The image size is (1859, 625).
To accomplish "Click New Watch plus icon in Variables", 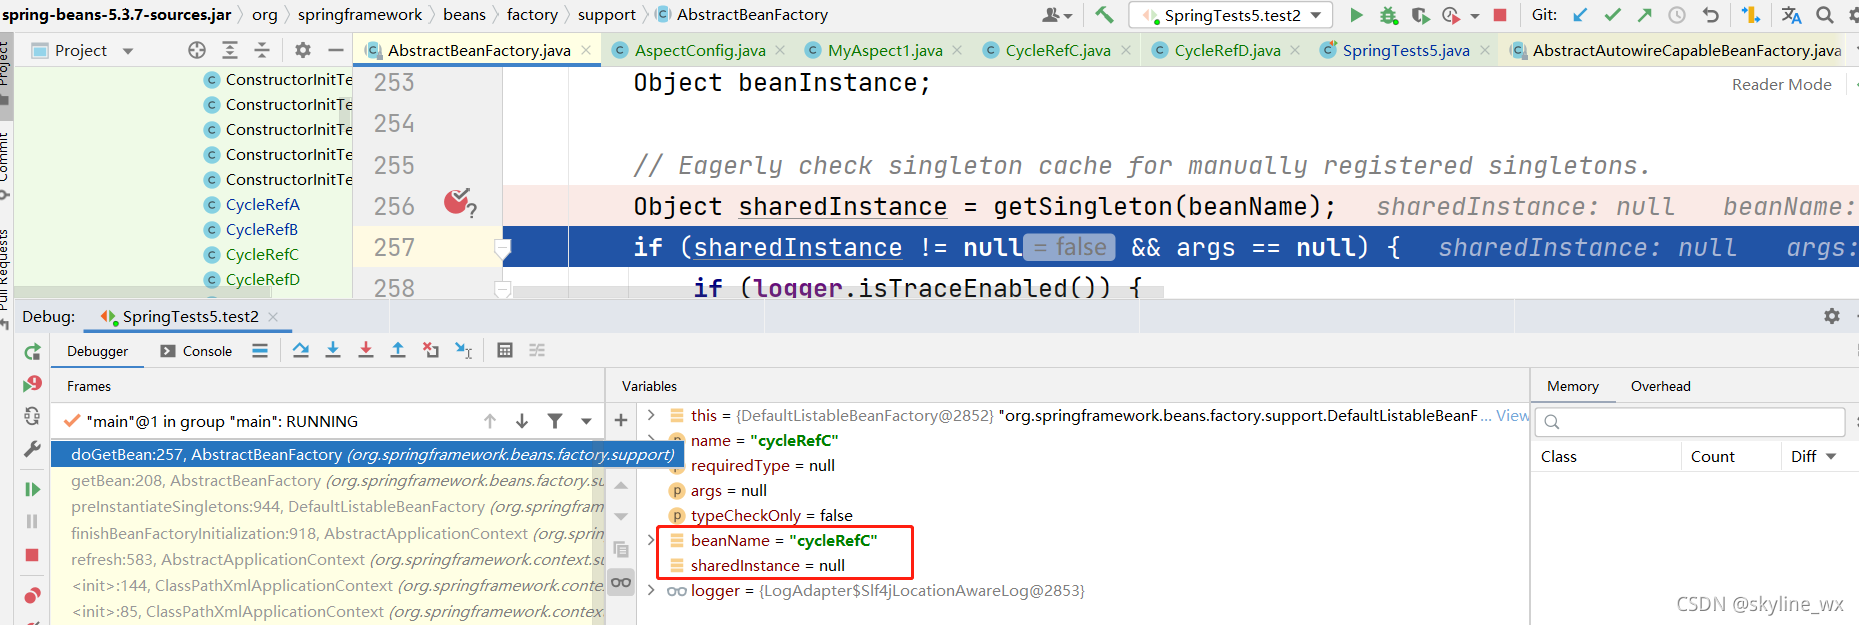I will (x=621, y=421).
